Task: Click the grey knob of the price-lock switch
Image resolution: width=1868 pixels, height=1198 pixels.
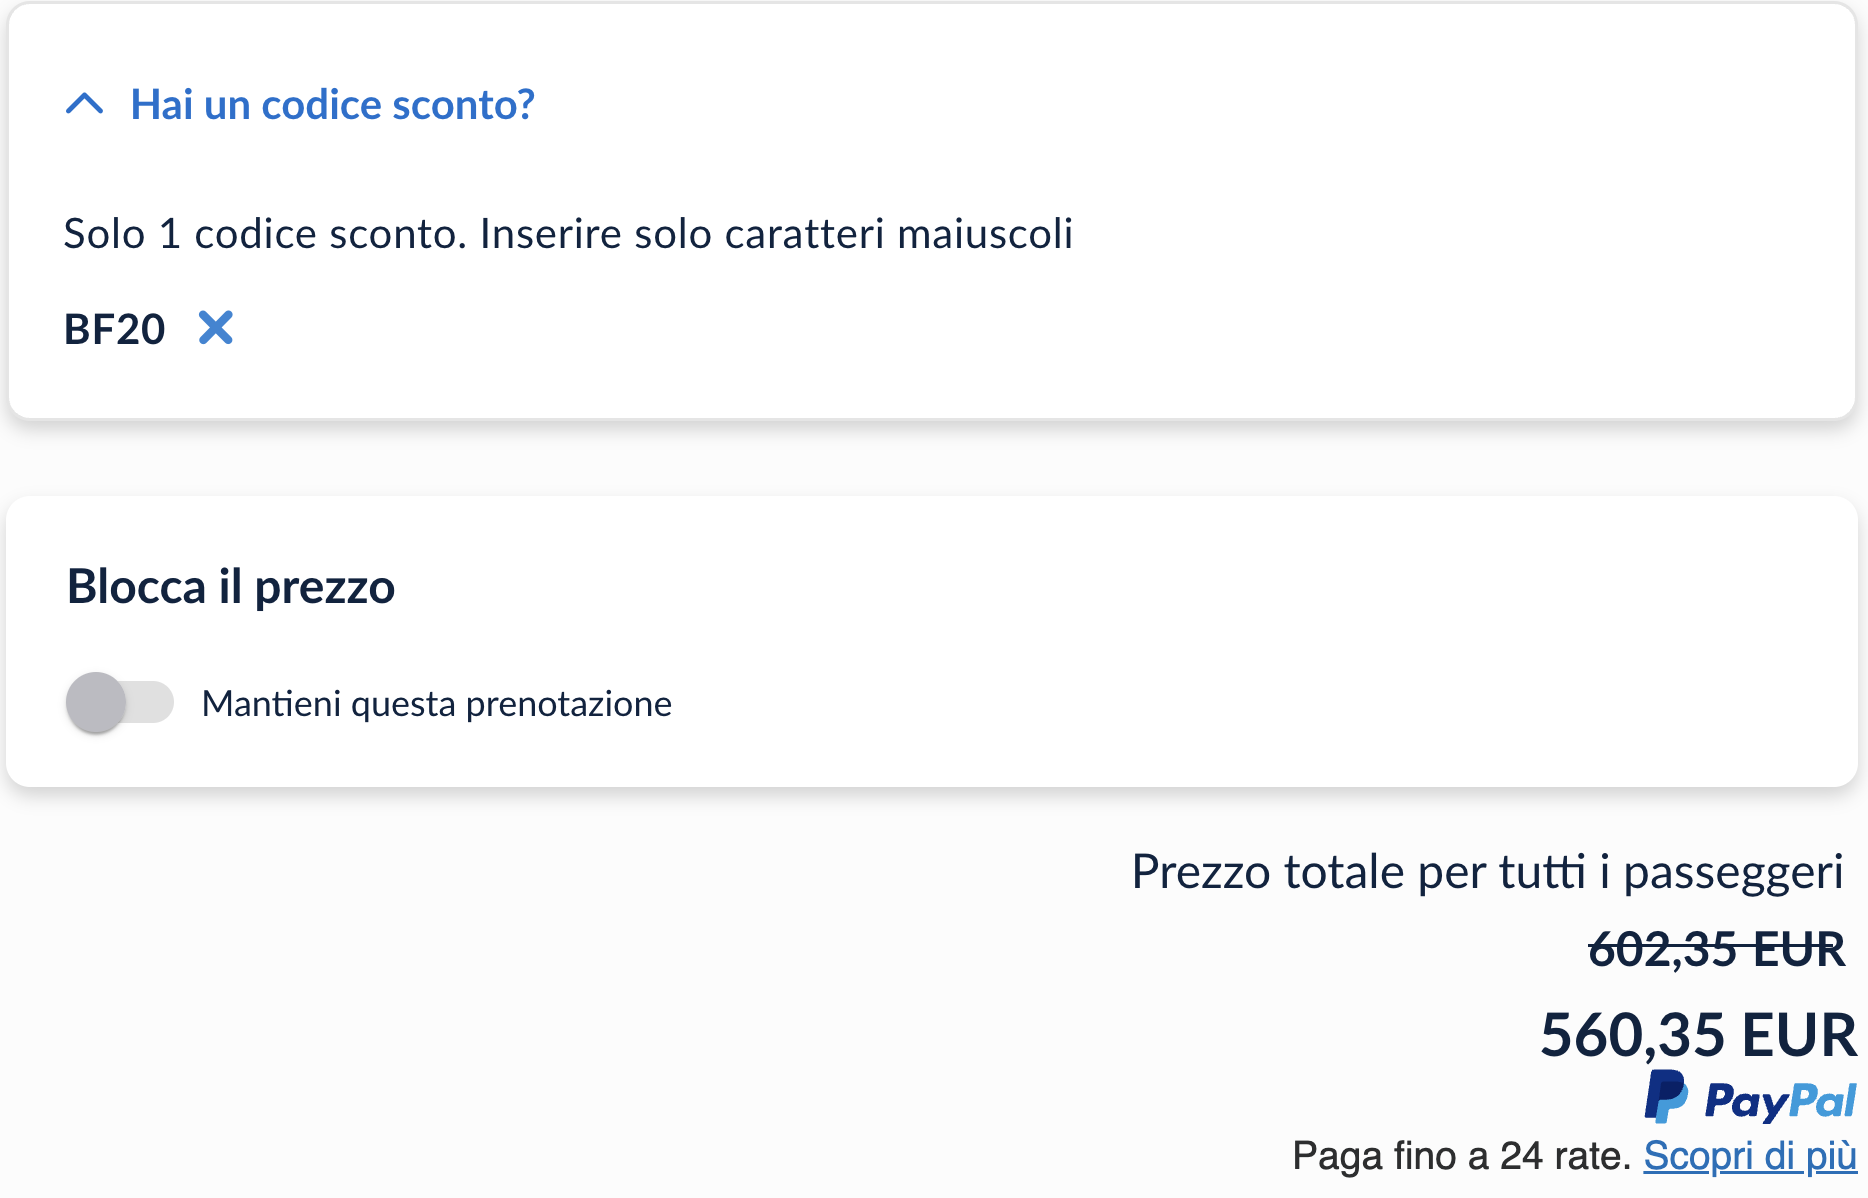Action: [96, 702]
